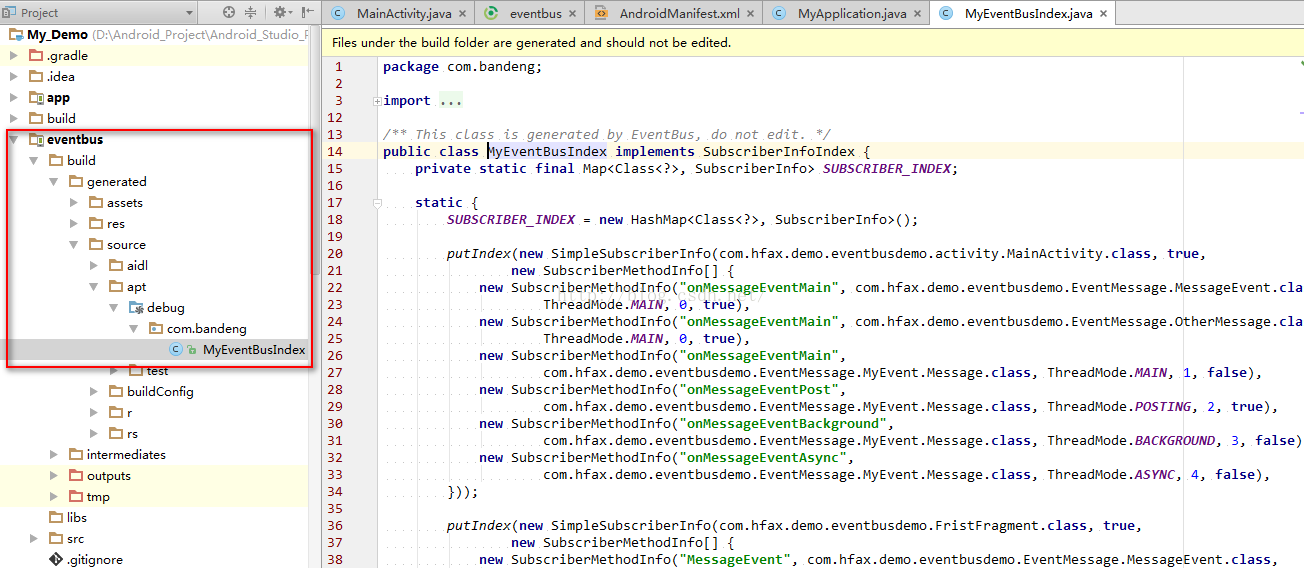
Task: Click line number 14 in gutter
Action: click(x=335, y=152)
